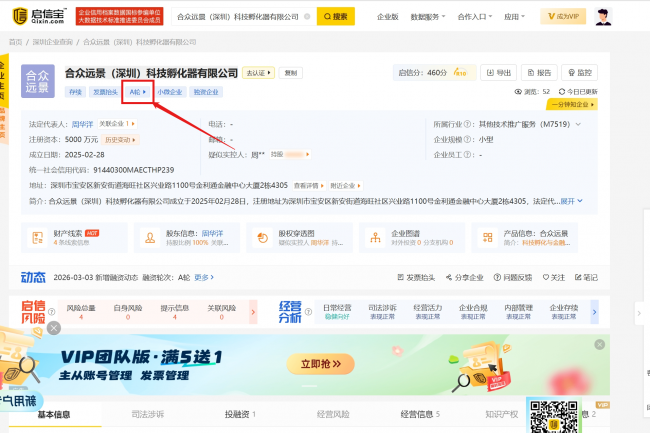
Task: Click the 监控 monitor button
Action: pyautogui.click(x=578, y=73)
